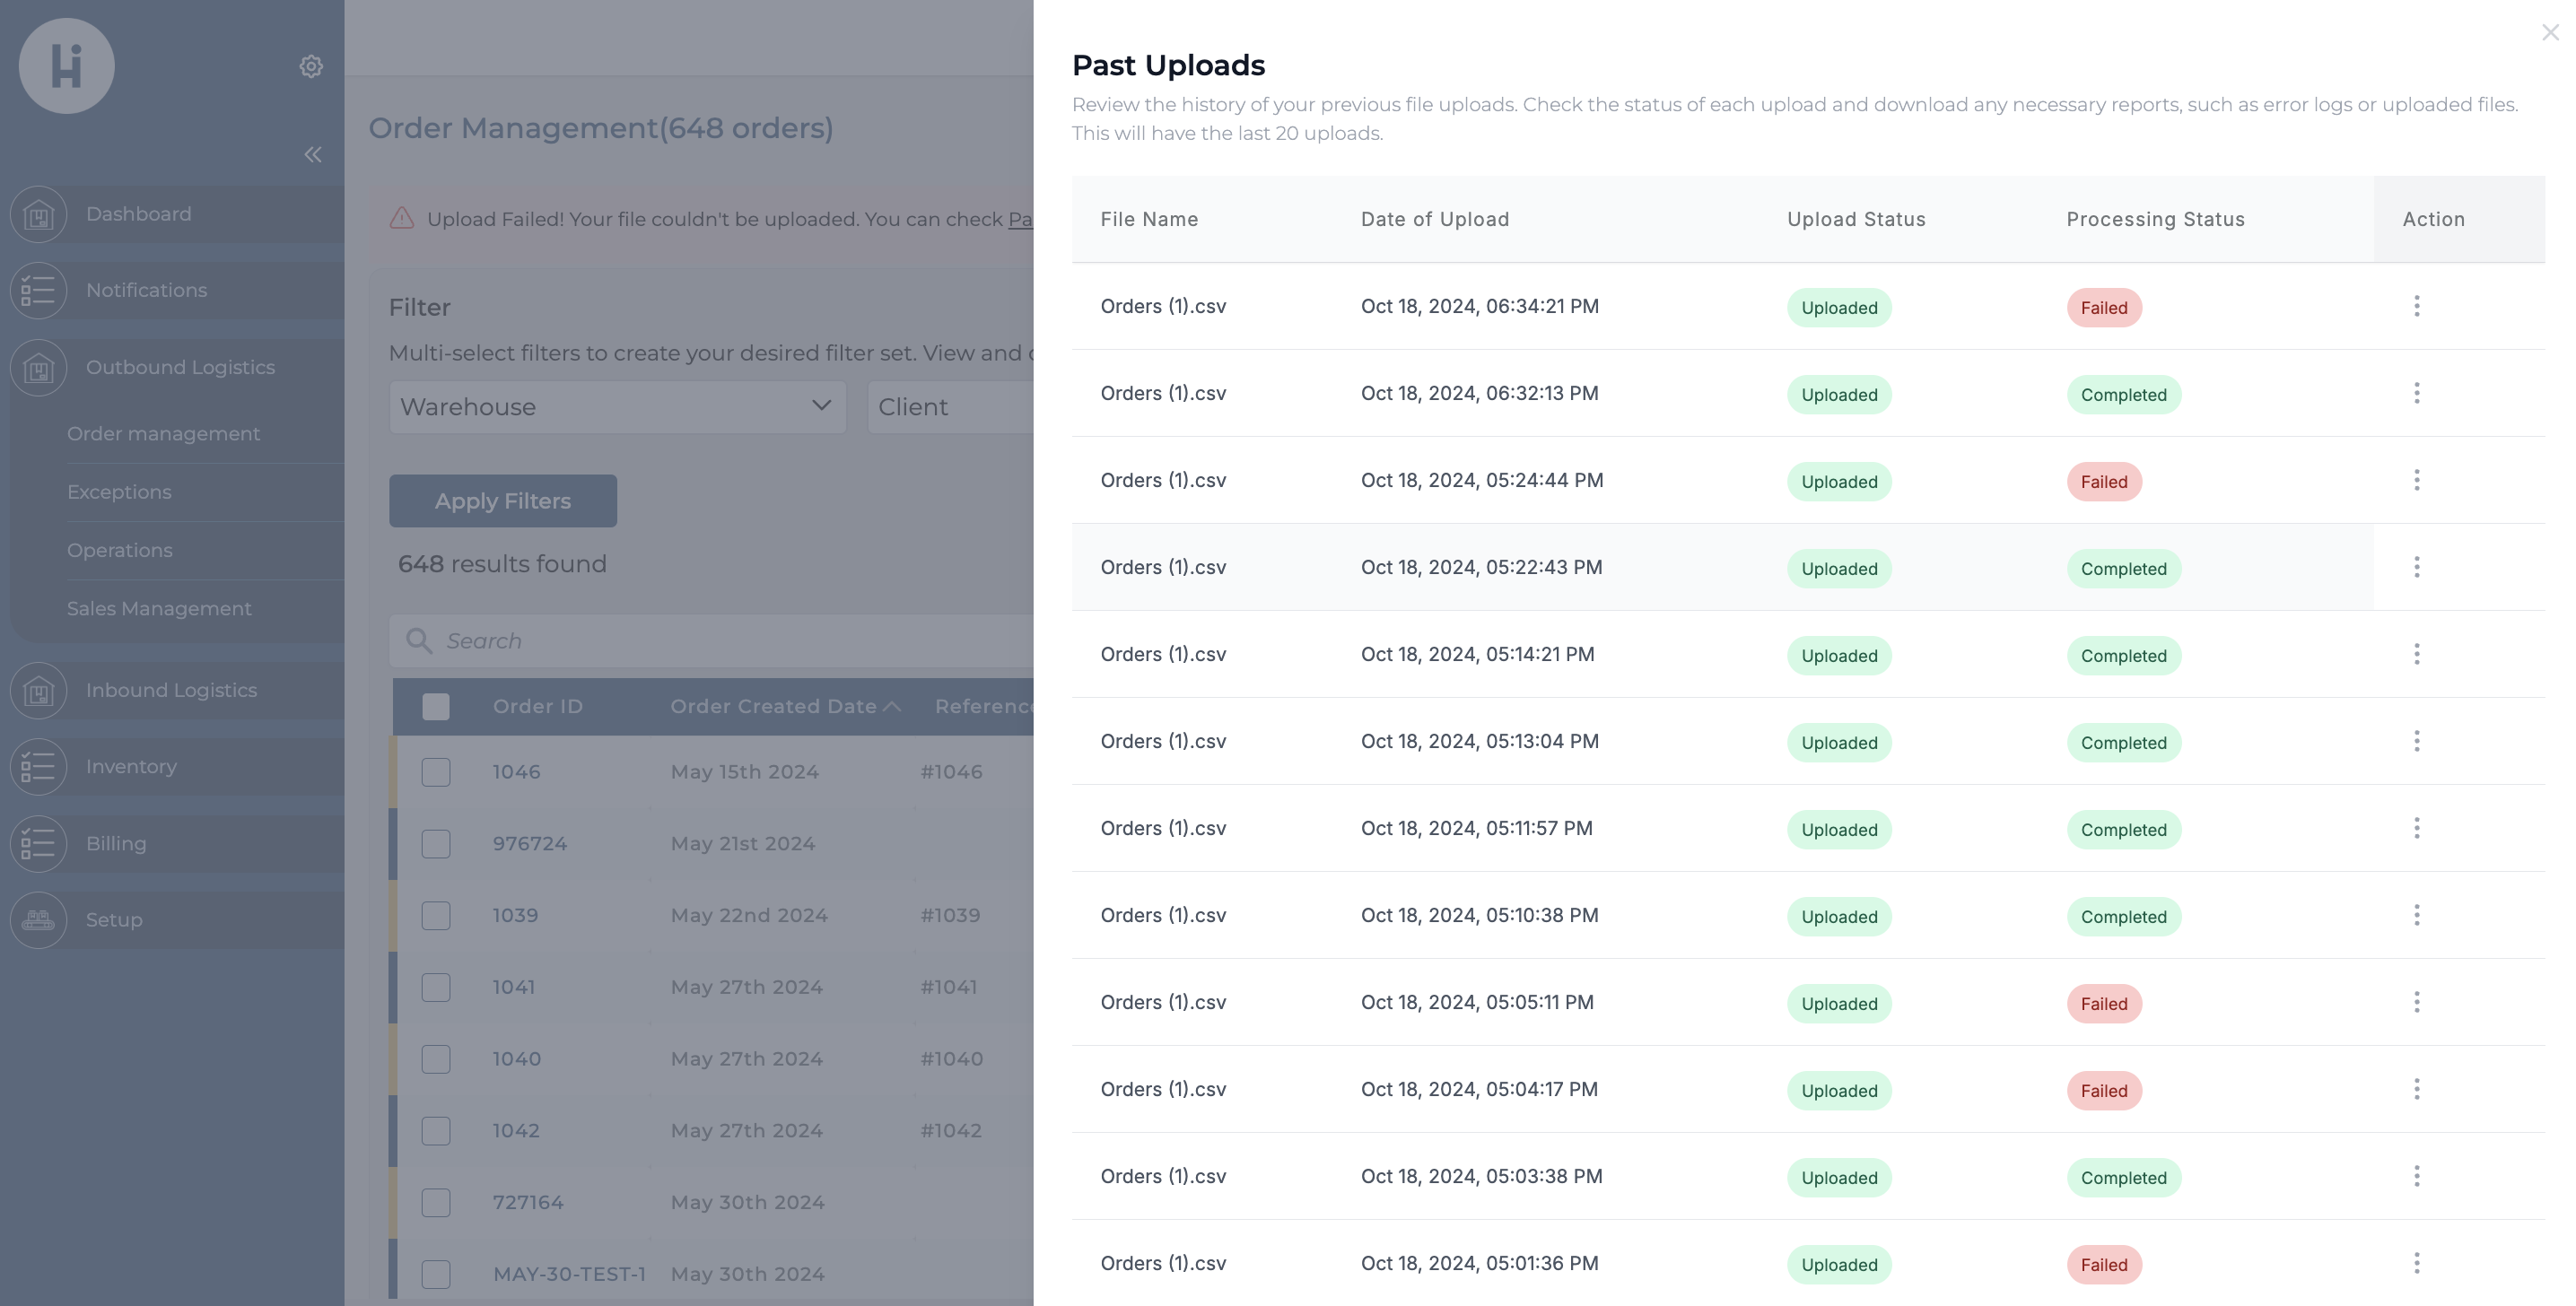Image resolution: width=2576 pixels, height=1306 pixels.
Task: Open the Client filter dropdown
Action: point(950,407)
